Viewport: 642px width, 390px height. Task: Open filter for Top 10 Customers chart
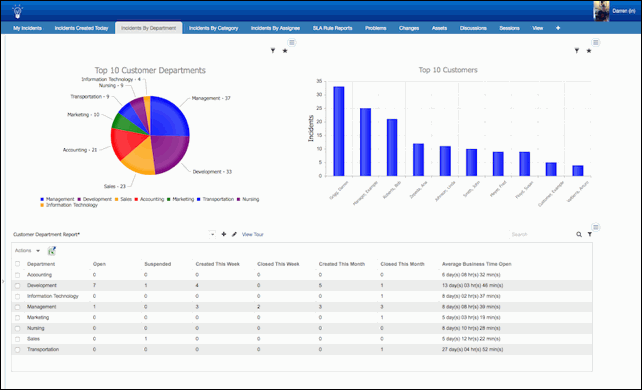576,51
